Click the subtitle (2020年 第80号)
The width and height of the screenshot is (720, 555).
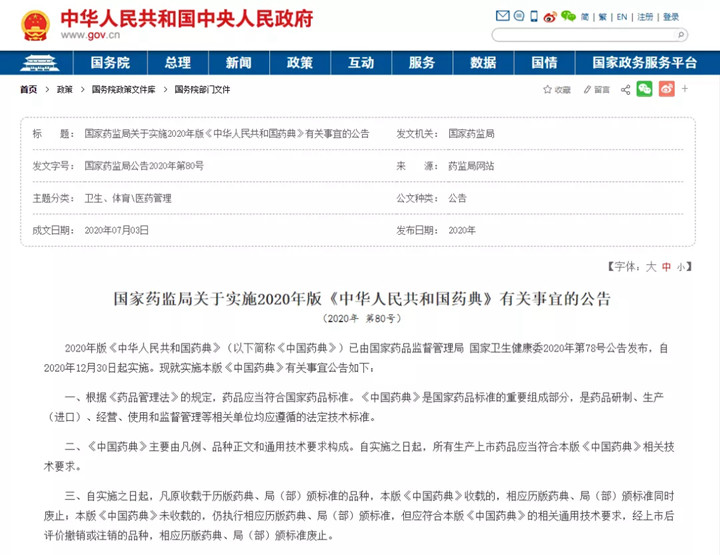[x=362, y=318]
